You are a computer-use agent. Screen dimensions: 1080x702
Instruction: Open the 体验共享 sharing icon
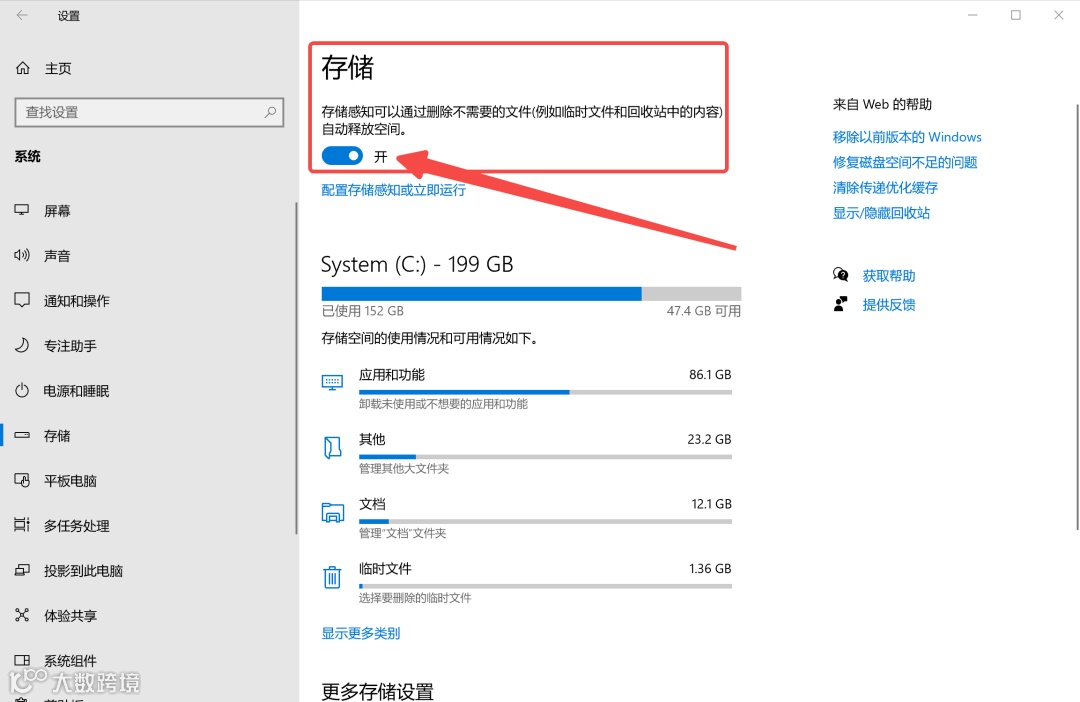point(22,615)
